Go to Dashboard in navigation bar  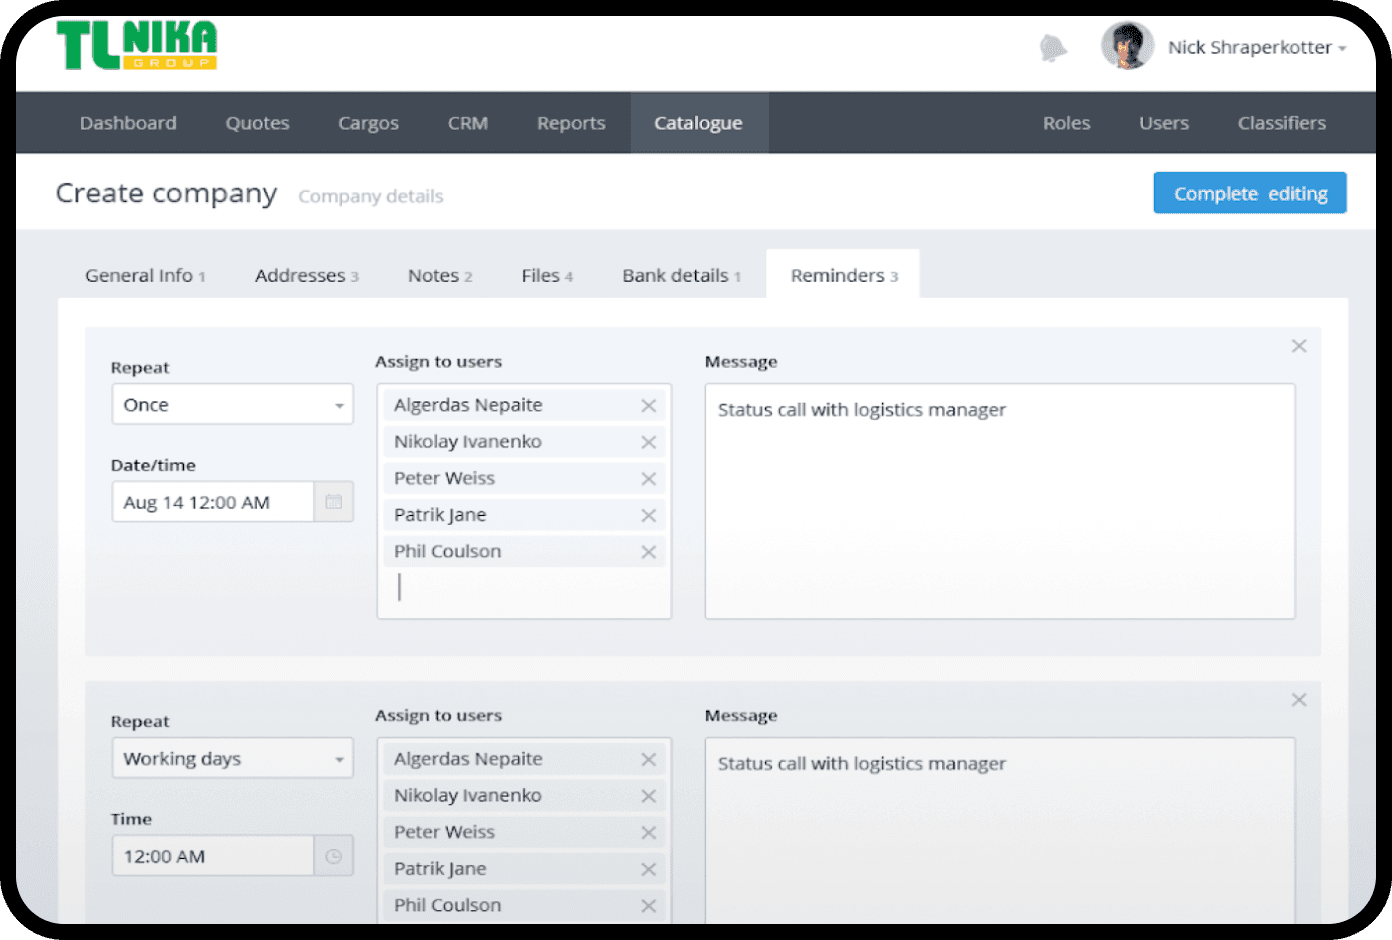click(x=128, y=123)
